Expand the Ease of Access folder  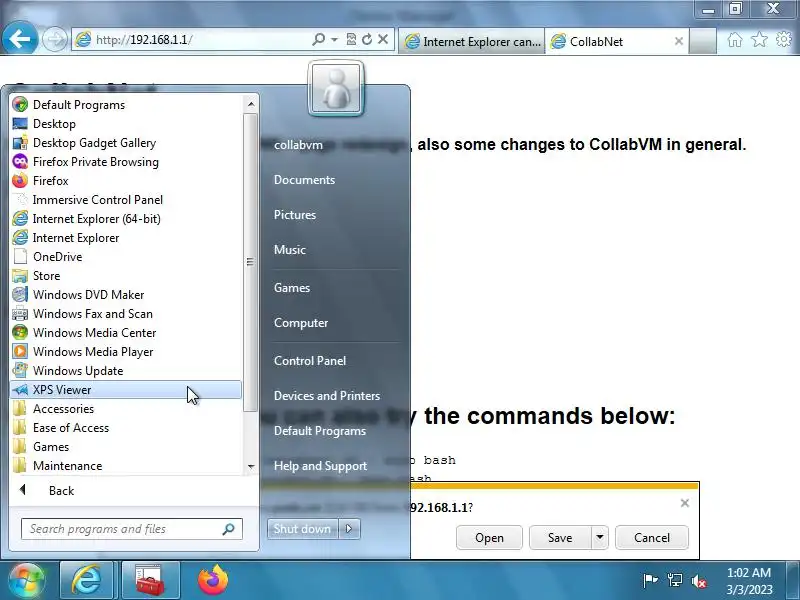coord(125,428)
